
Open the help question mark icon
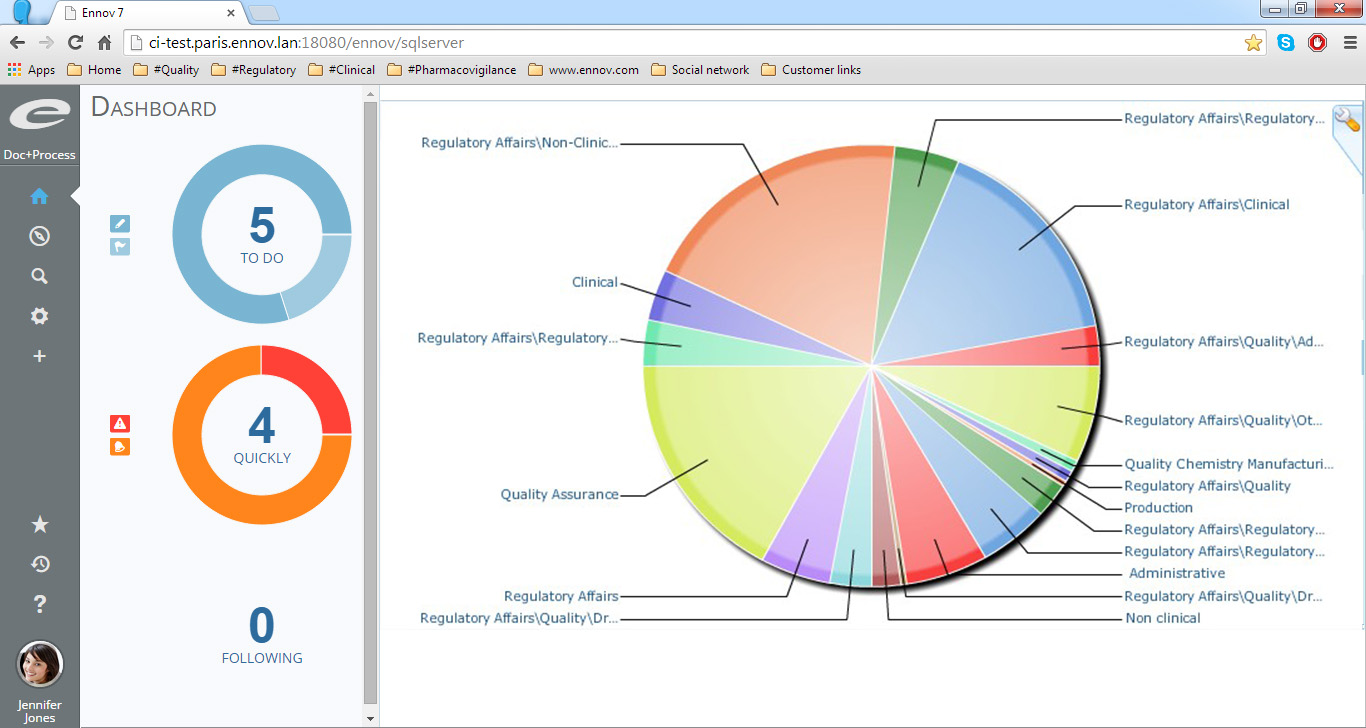pos(39,604)
